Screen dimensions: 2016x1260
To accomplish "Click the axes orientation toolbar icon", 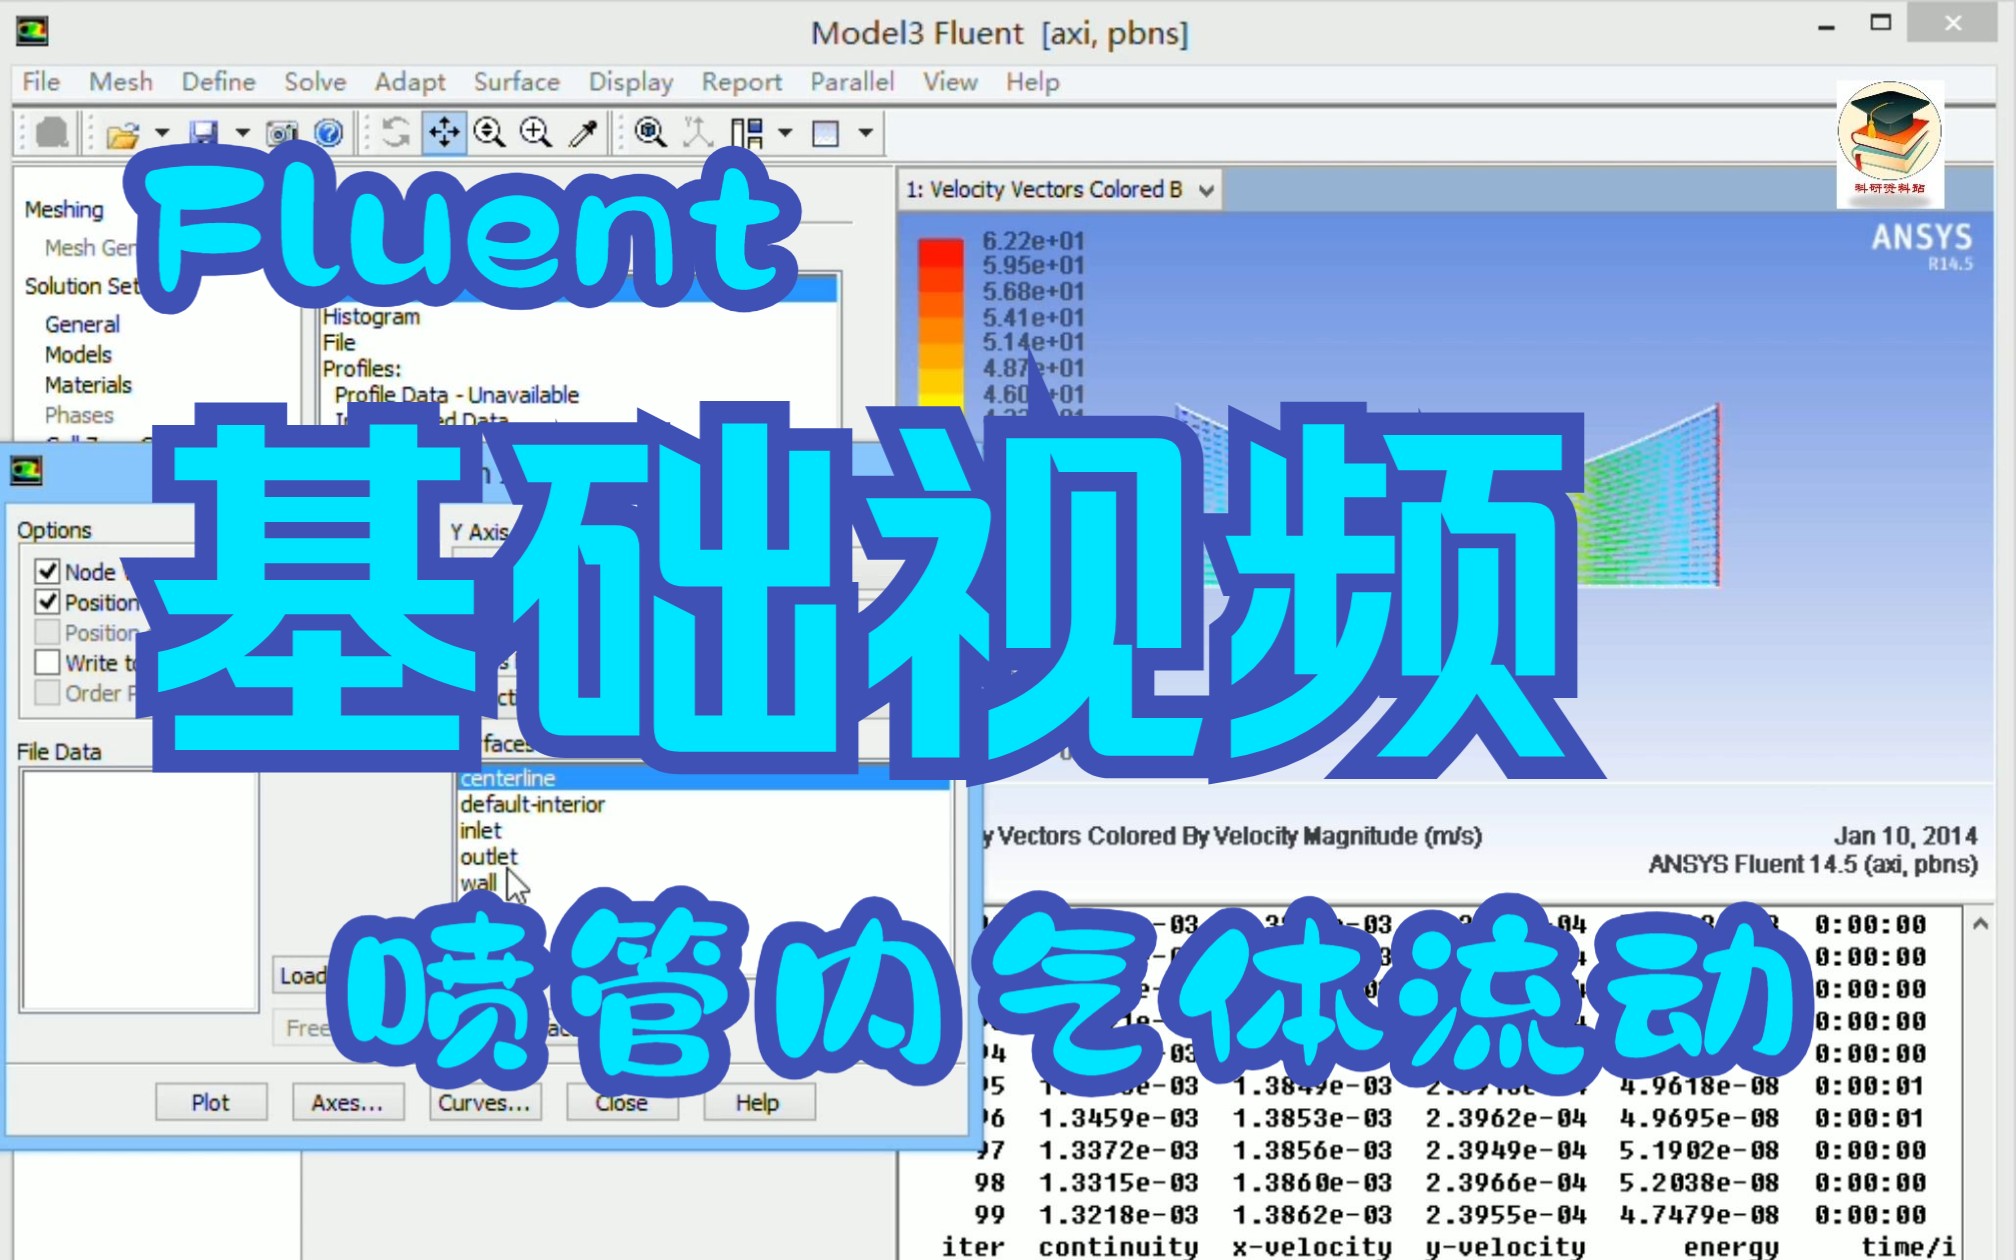I will tap(698, 131).
